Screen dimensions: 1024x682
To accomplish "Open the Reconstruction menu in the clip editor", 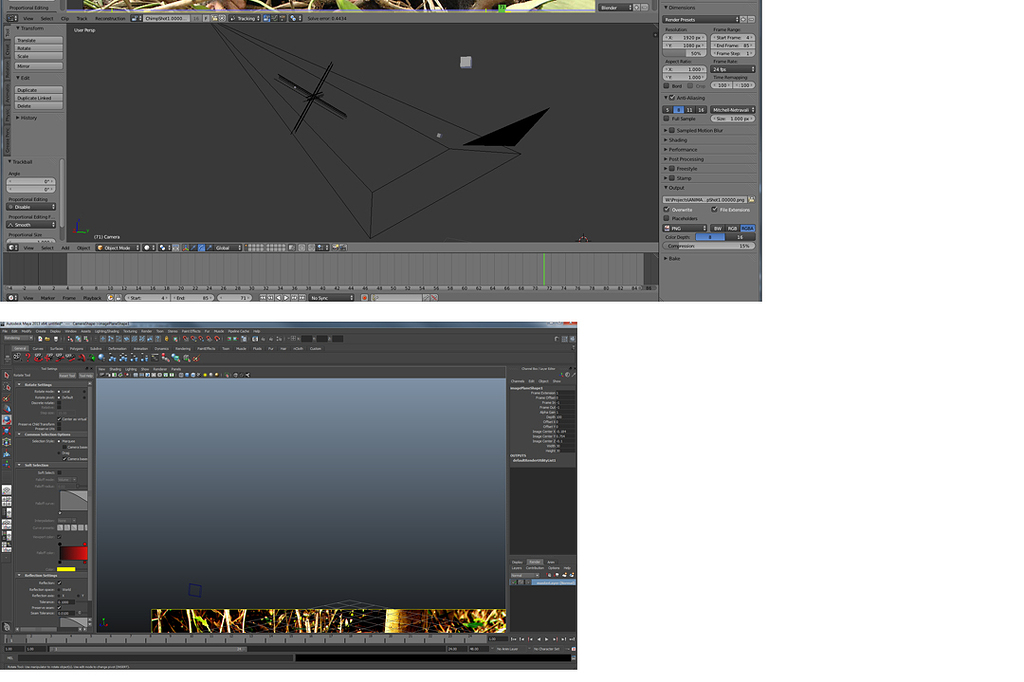I will tap(110, 18).
